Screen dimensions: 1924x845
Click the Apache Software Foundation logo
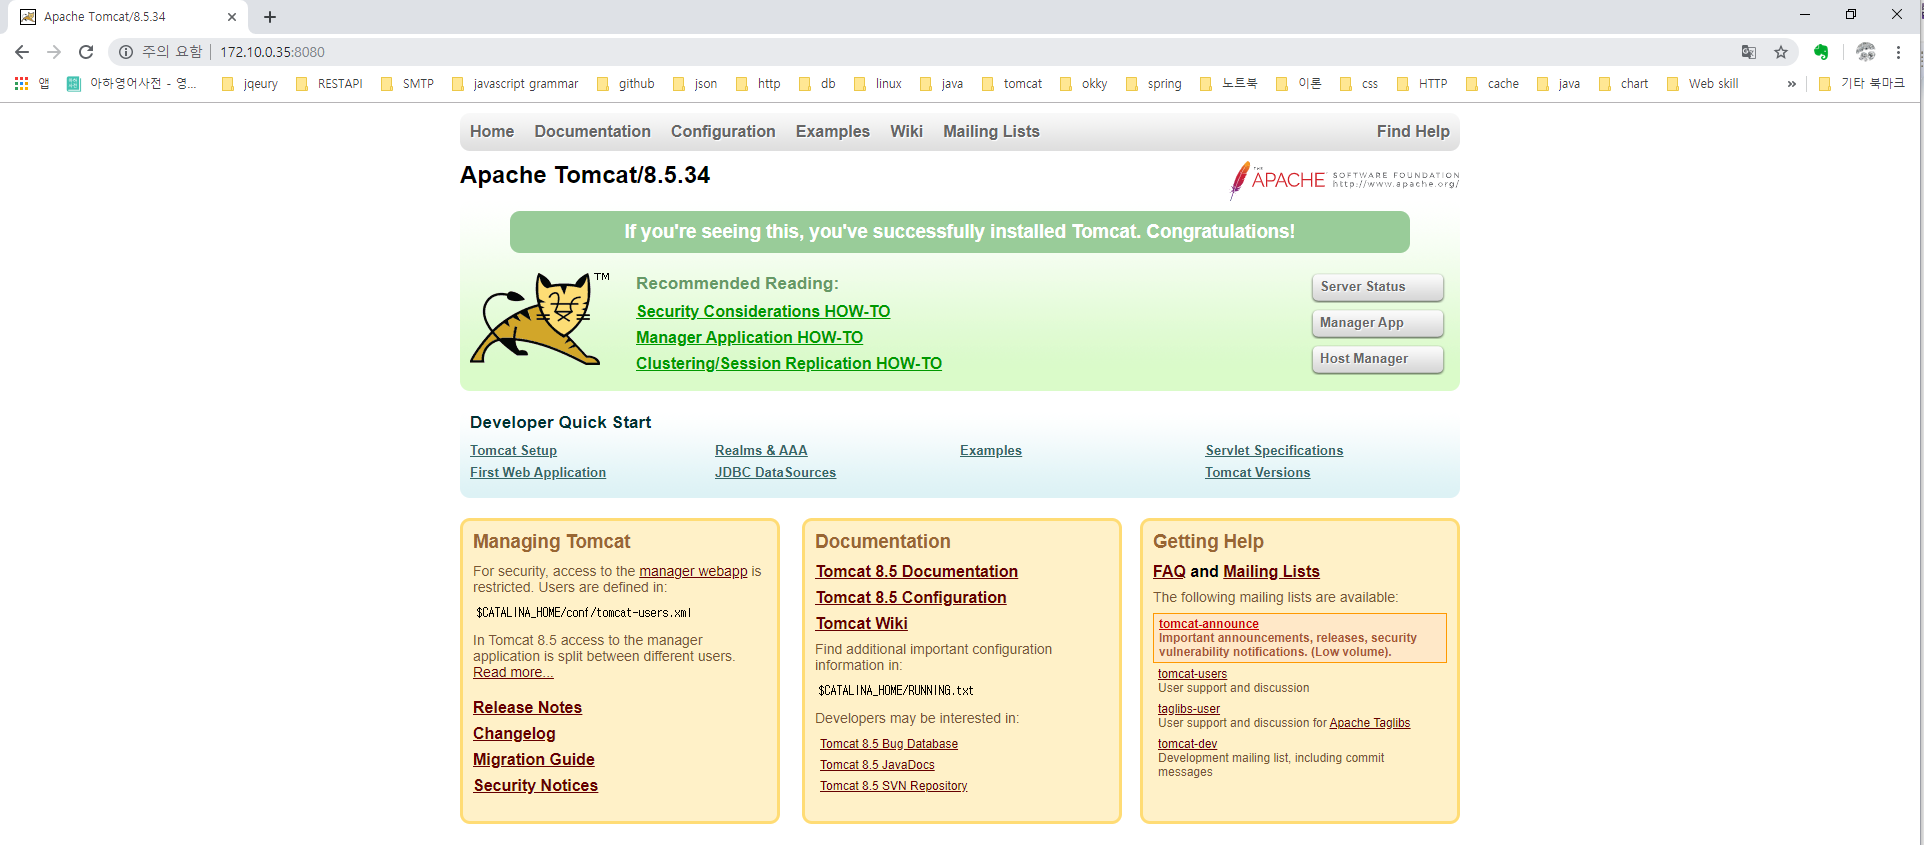point(1344,180)
